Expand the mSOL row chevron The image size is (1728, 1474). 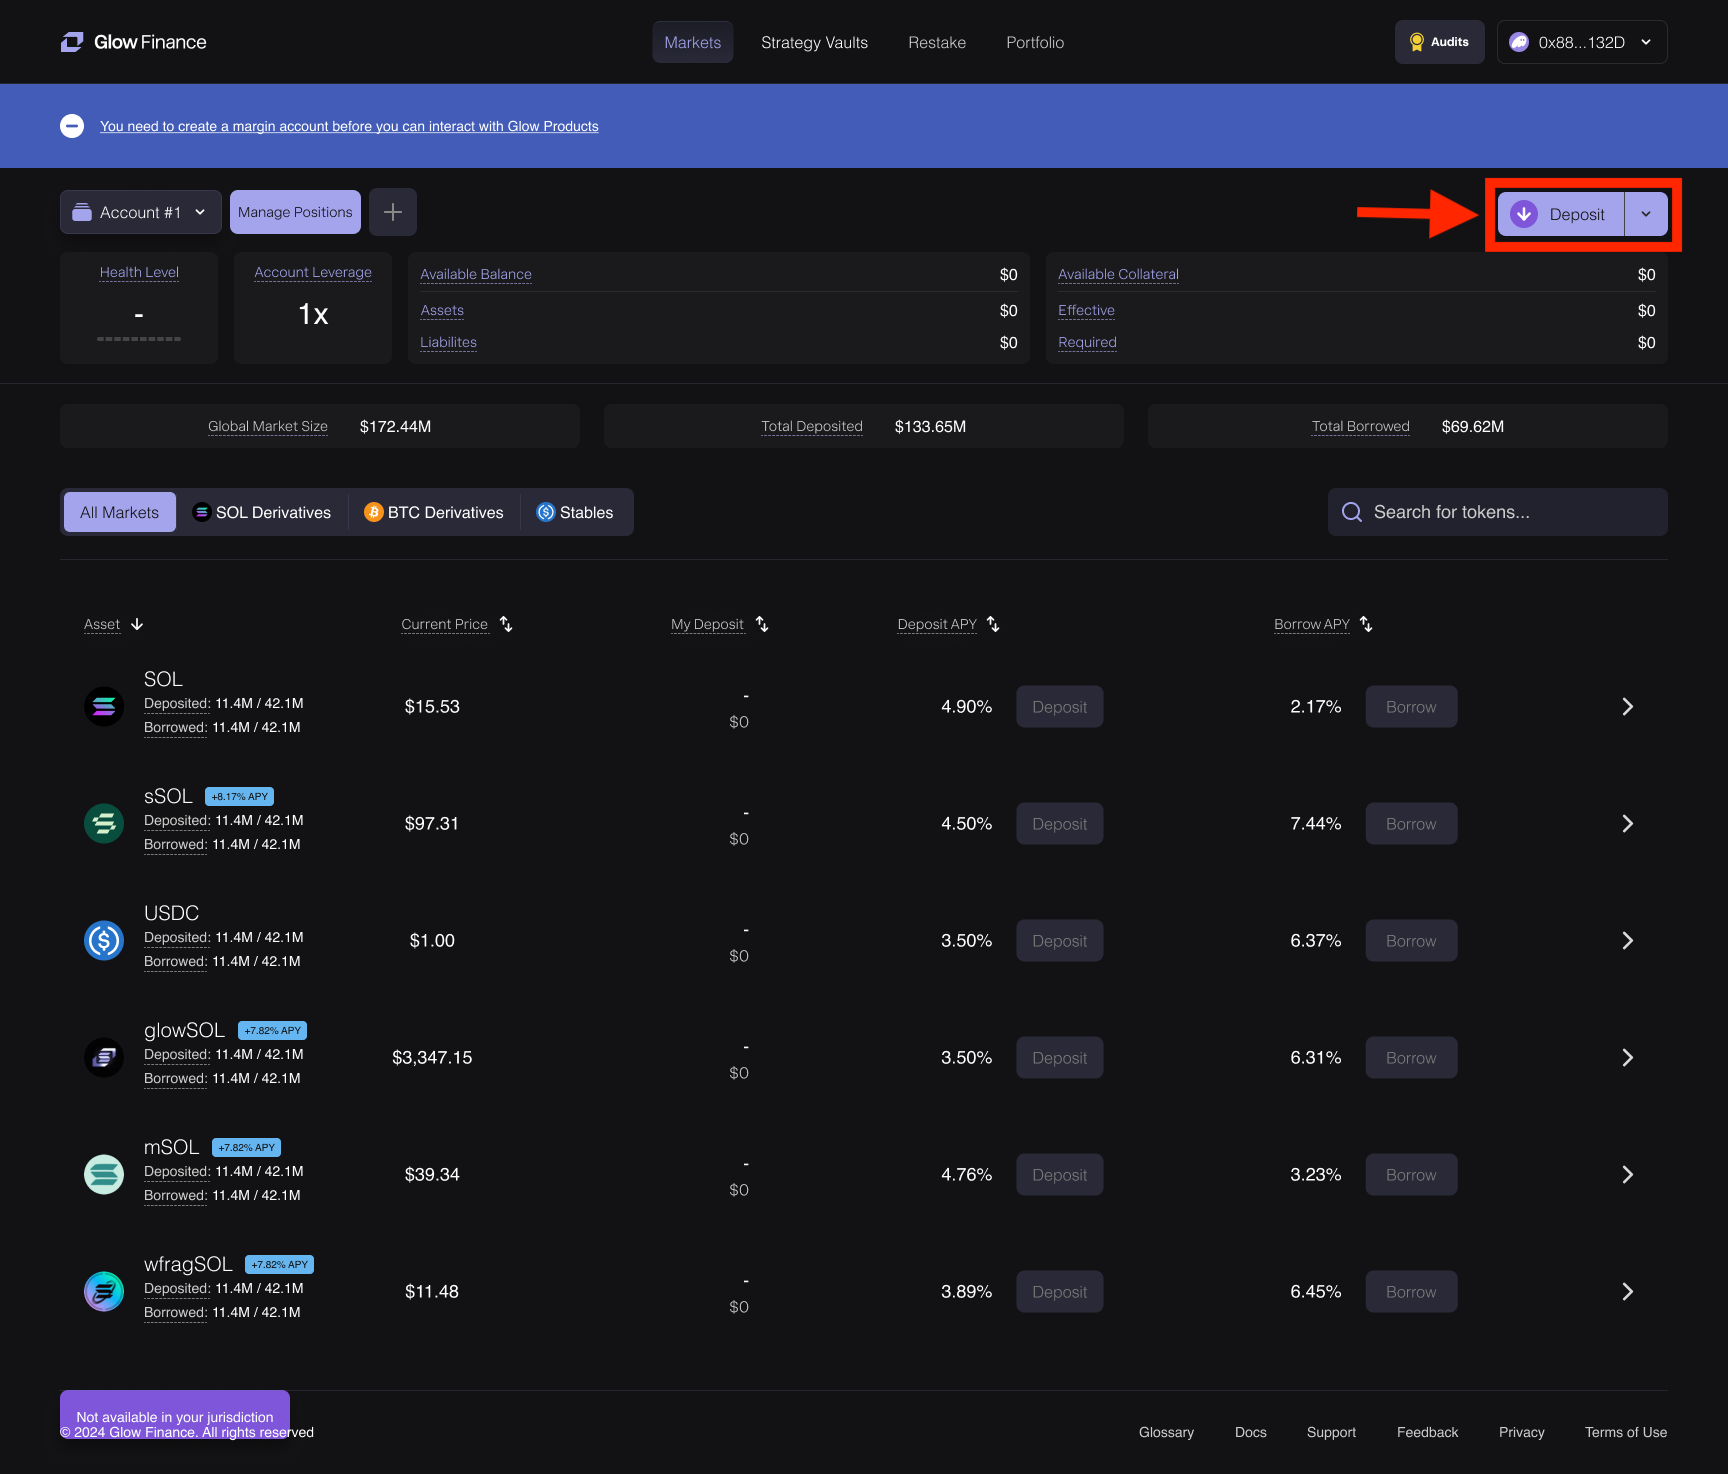[1627, 1175]
